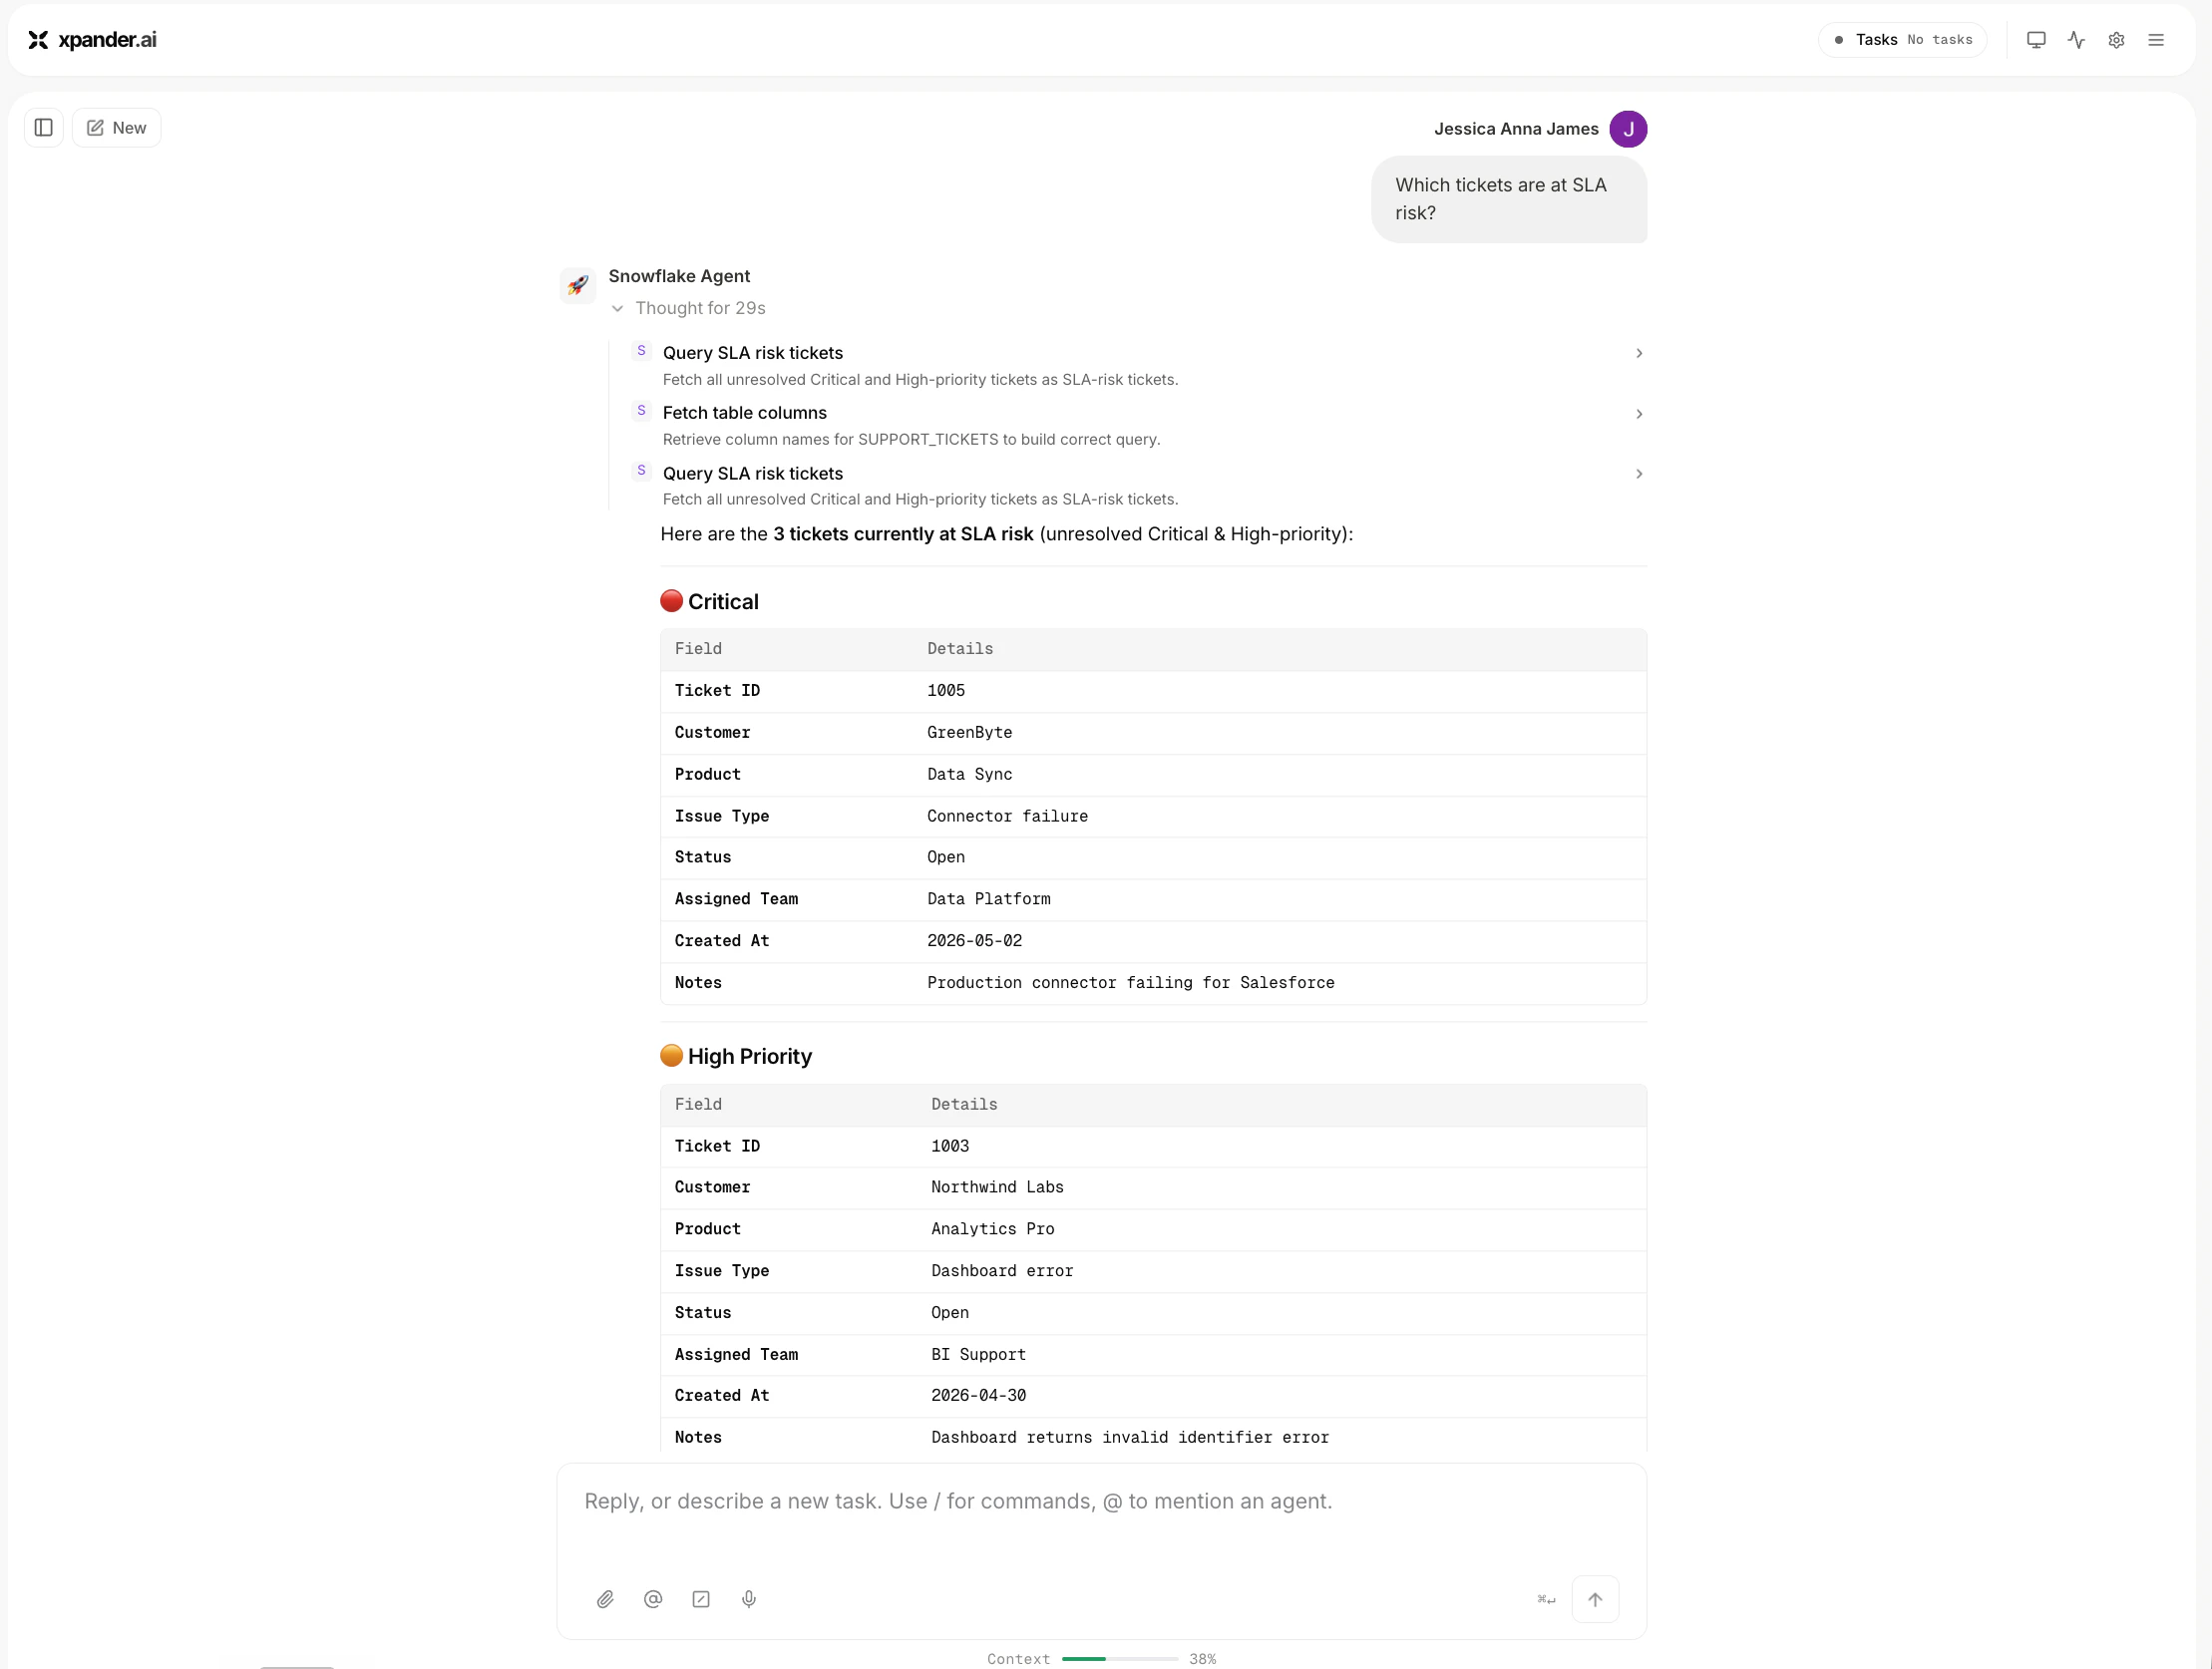Start voice input with microphone icon
This screenshot has height=1669, width=2212.
coord(749,1600)
